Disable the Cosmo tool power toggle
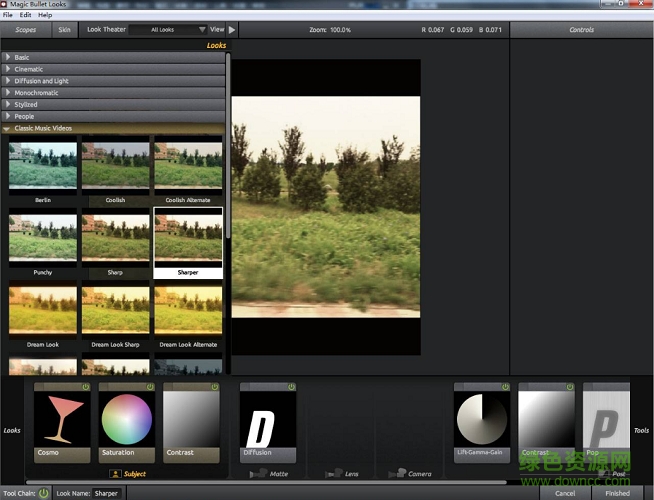Image resolution: width=654 pixels, height=500 pixels. (x=85, y=387)
